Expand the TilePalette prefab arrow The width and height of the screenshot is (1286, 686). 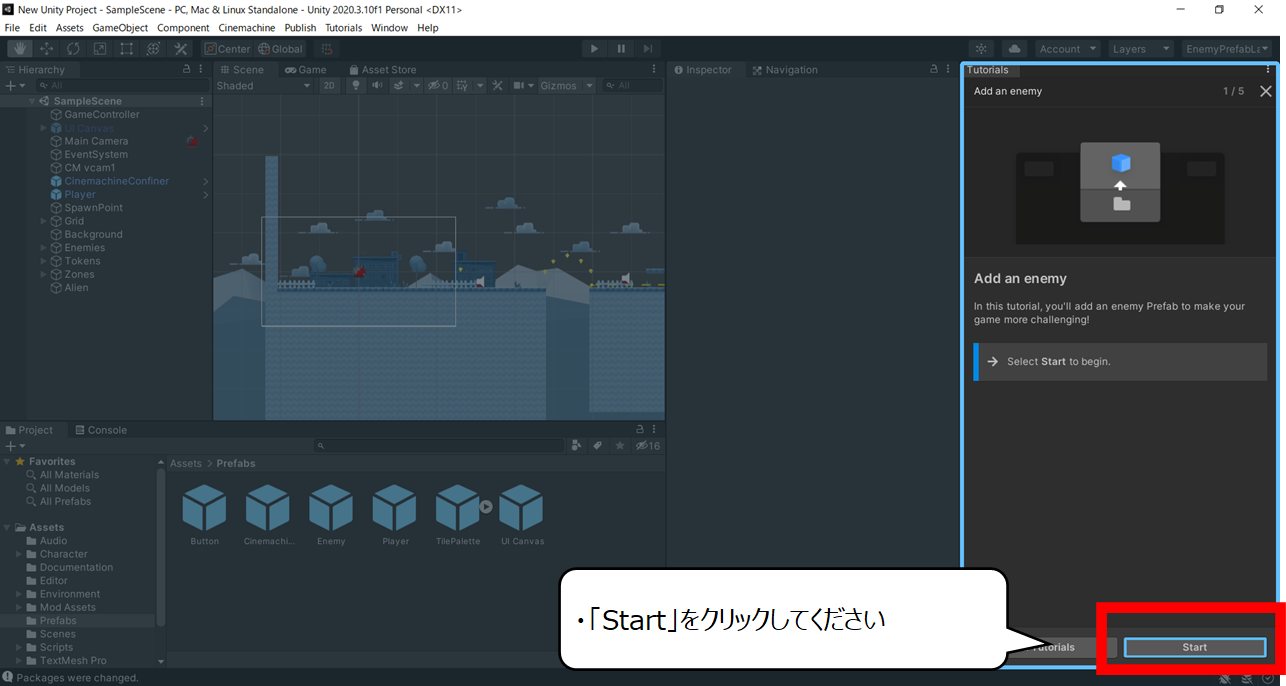(x=486, y=507)
